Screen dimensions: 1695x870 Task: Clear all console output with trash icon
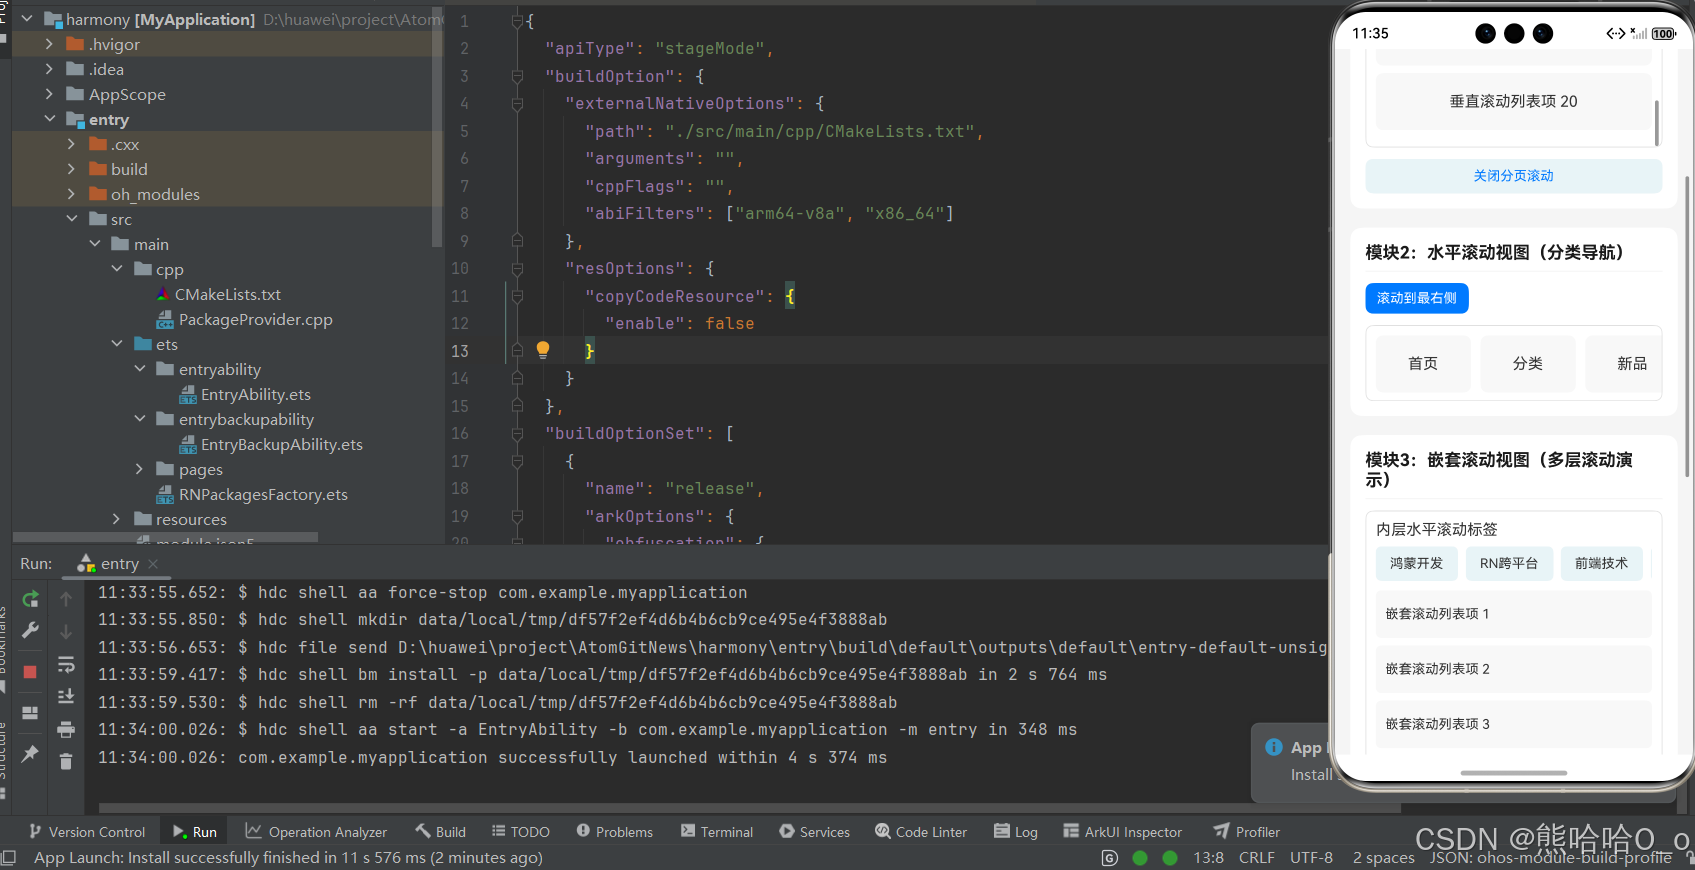click(66, 761)
